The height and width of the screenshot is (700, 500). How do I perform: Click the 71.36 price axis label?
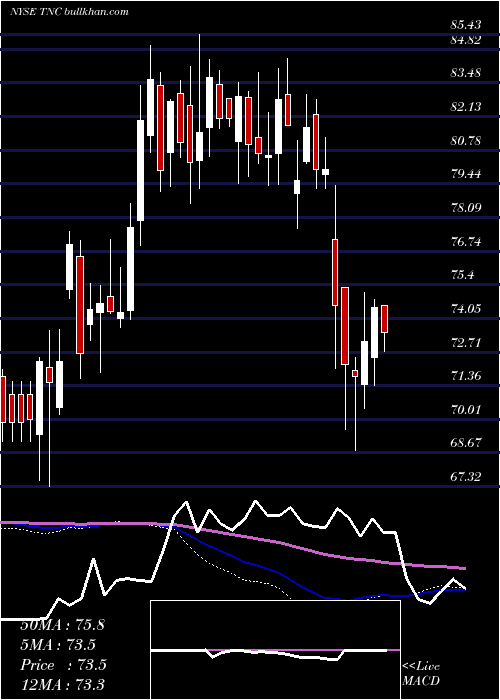466,375
